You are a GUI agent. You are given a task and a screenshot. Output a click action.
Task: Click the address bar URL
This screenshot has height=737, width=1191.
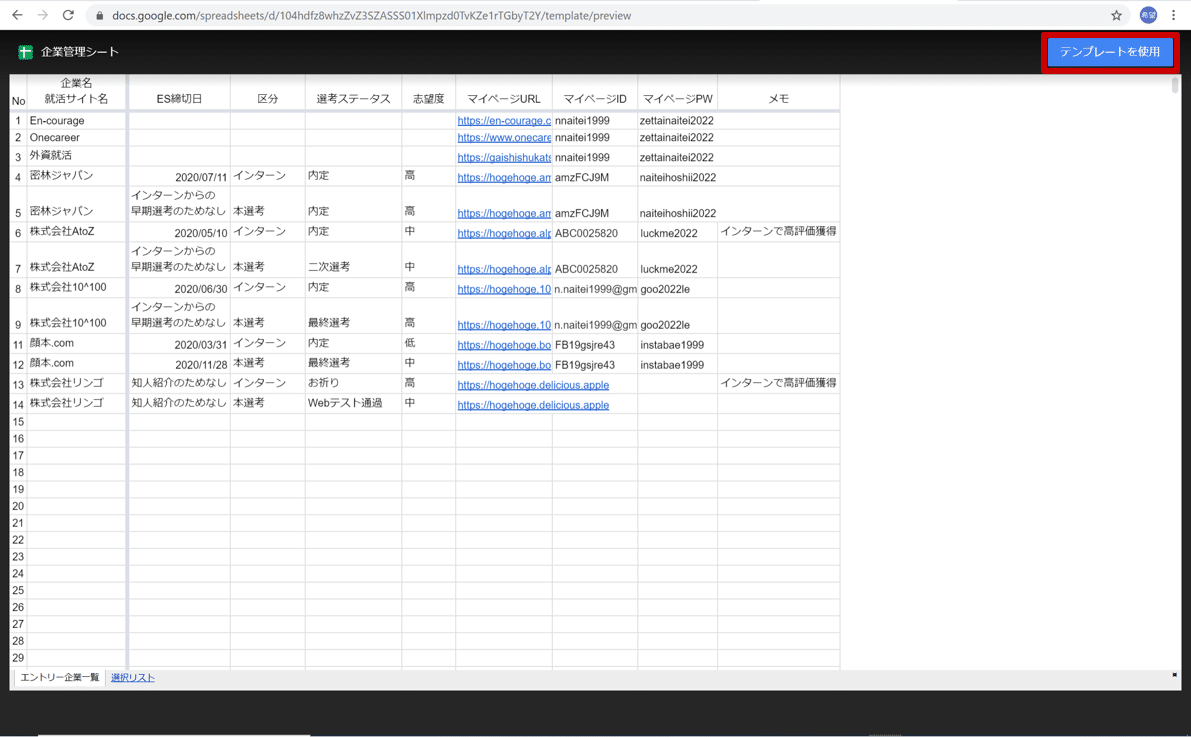click(371, 15)
